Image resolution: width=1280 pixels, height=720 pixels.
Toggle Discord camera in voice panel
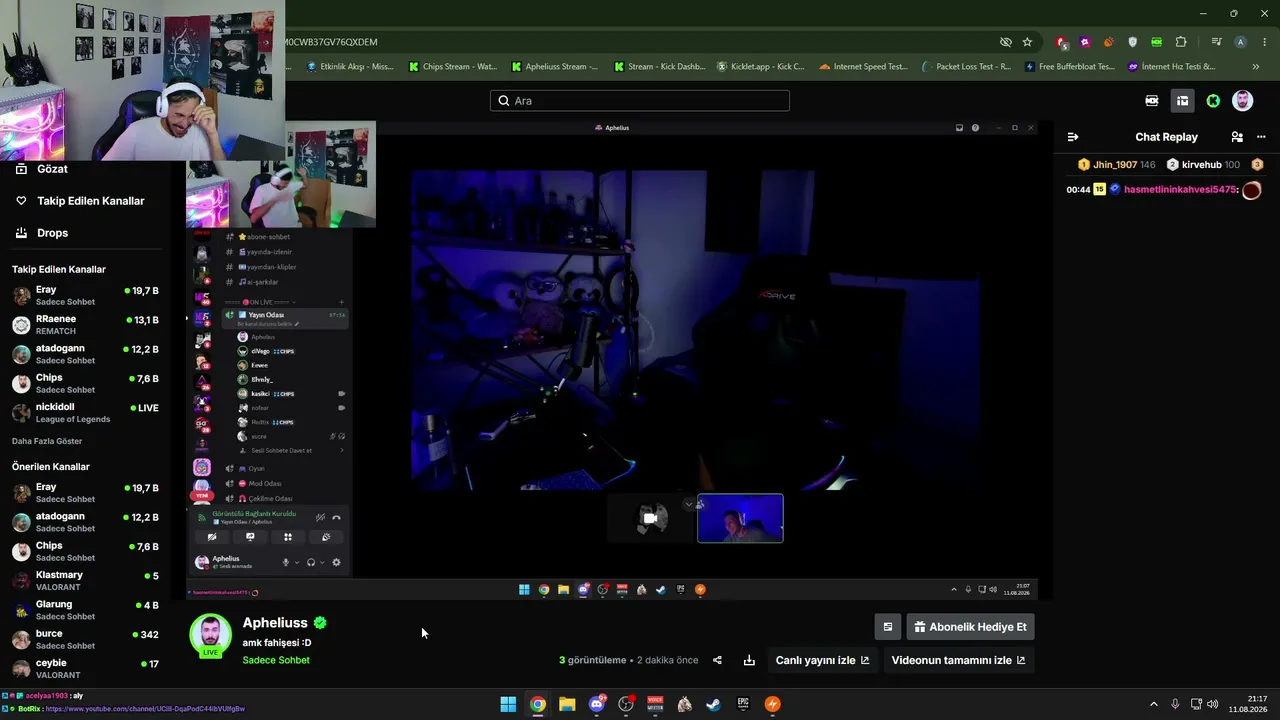212,537
